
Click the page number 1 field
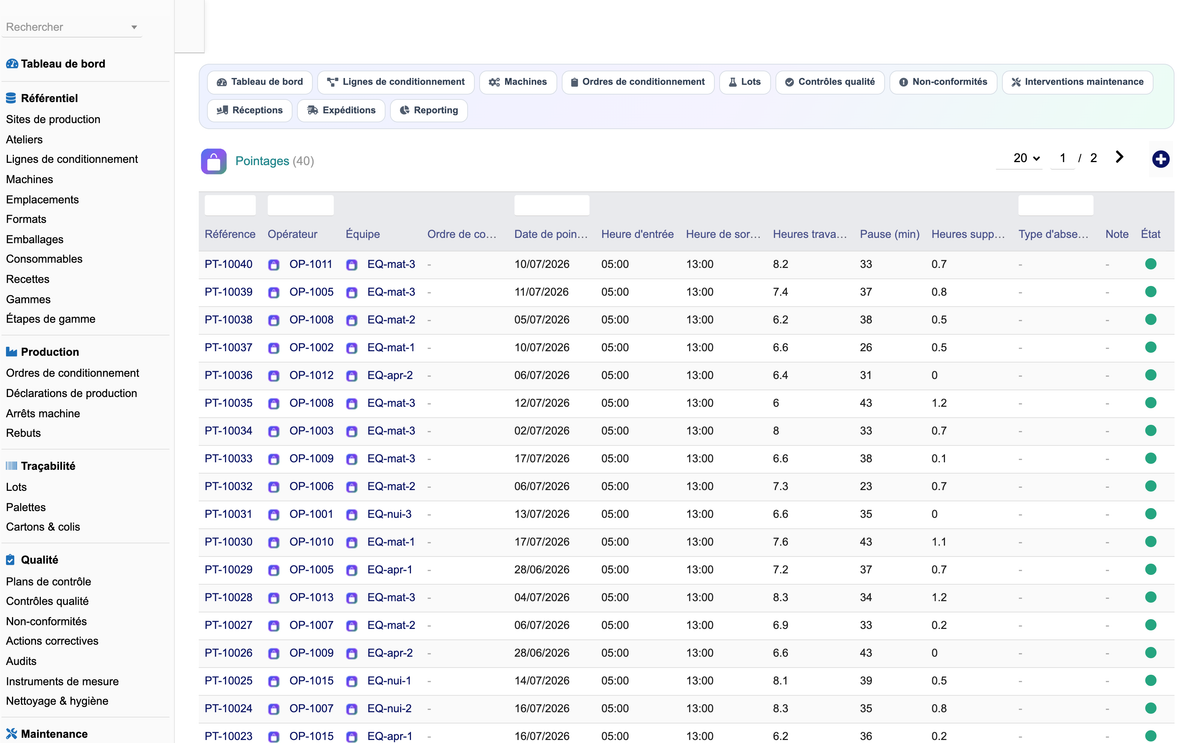point(1063,158)
